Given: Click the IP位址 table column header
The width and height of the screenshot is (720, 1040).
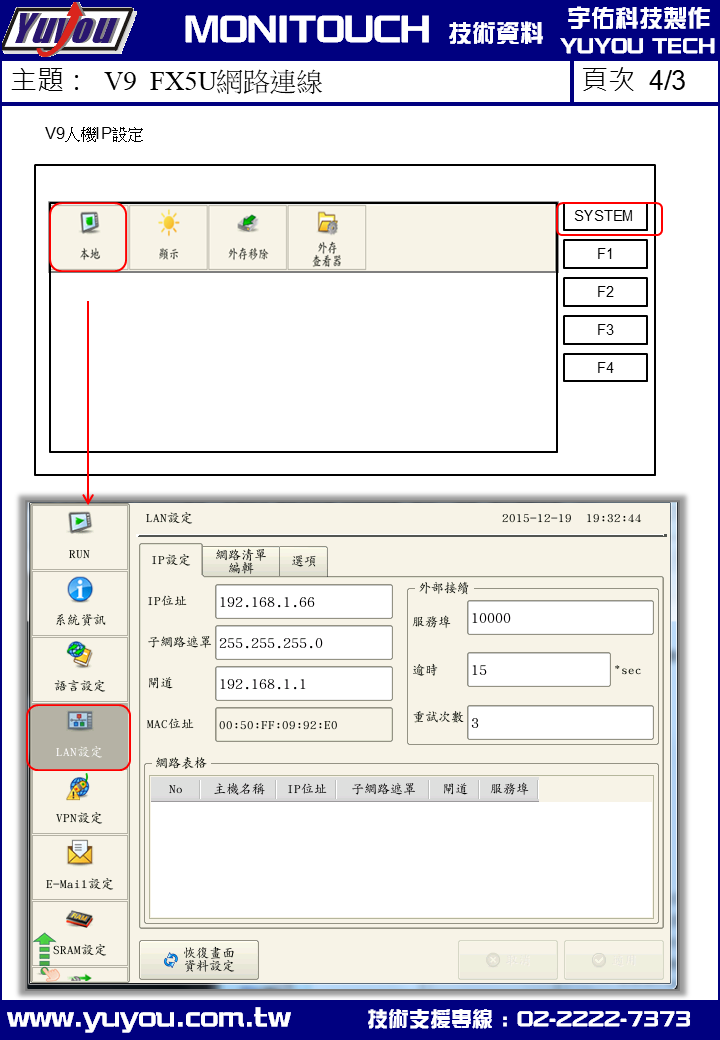Looking at the screenshot, I should tap(306, 789).
